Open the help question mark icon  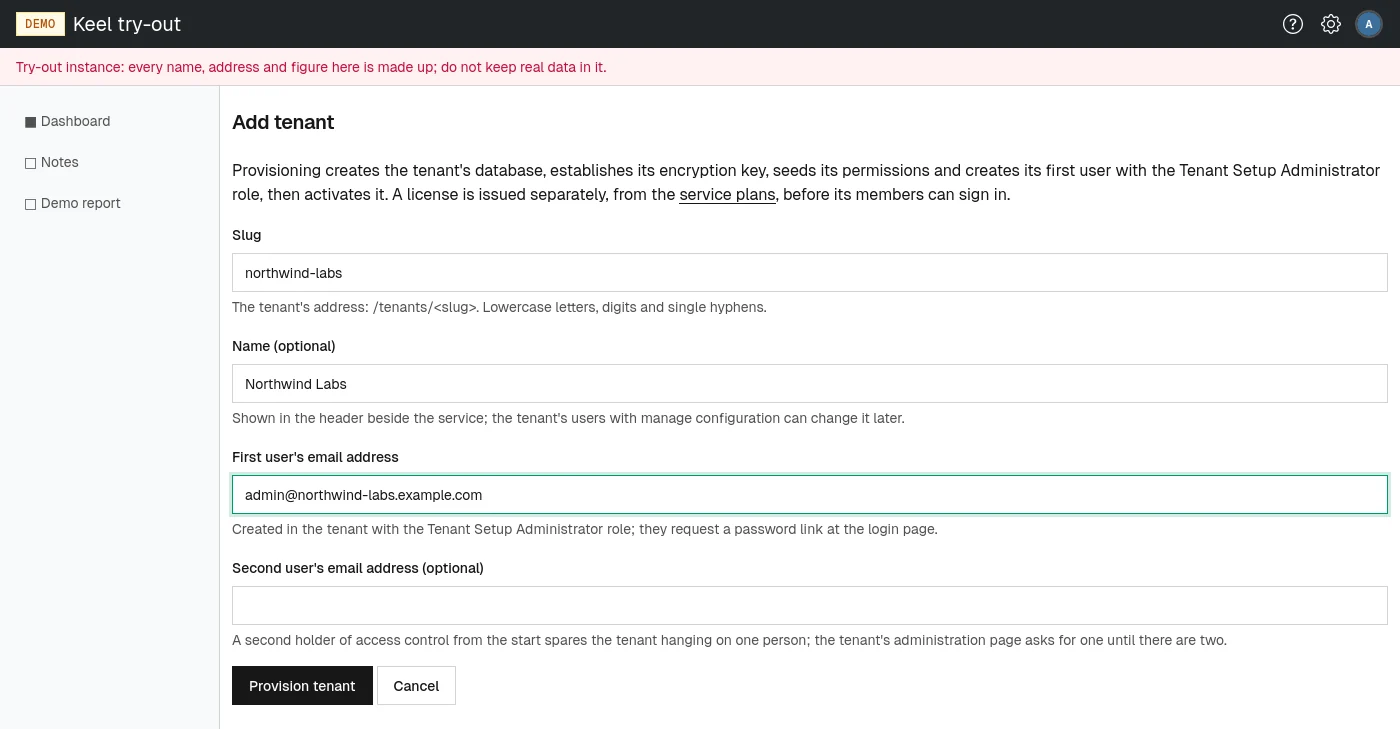[1293, 24]
